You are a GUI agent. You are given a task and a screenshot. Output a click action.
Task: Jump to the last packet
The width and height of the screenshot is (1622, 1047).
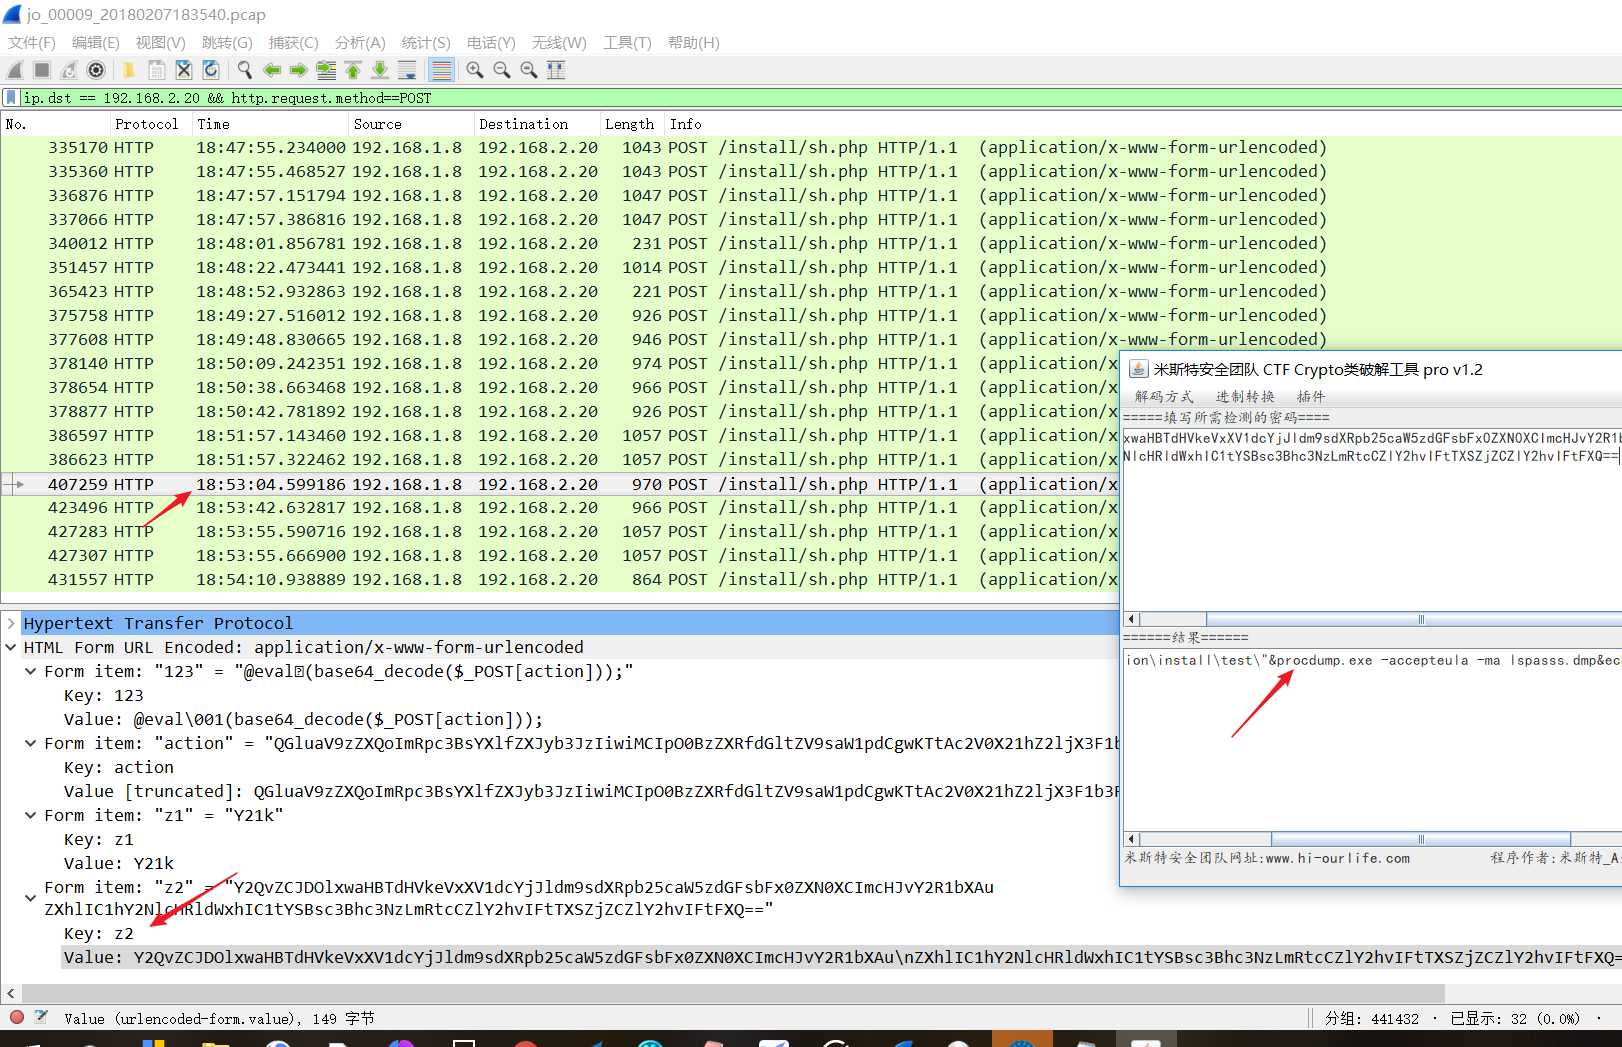[x=380, y=70]
